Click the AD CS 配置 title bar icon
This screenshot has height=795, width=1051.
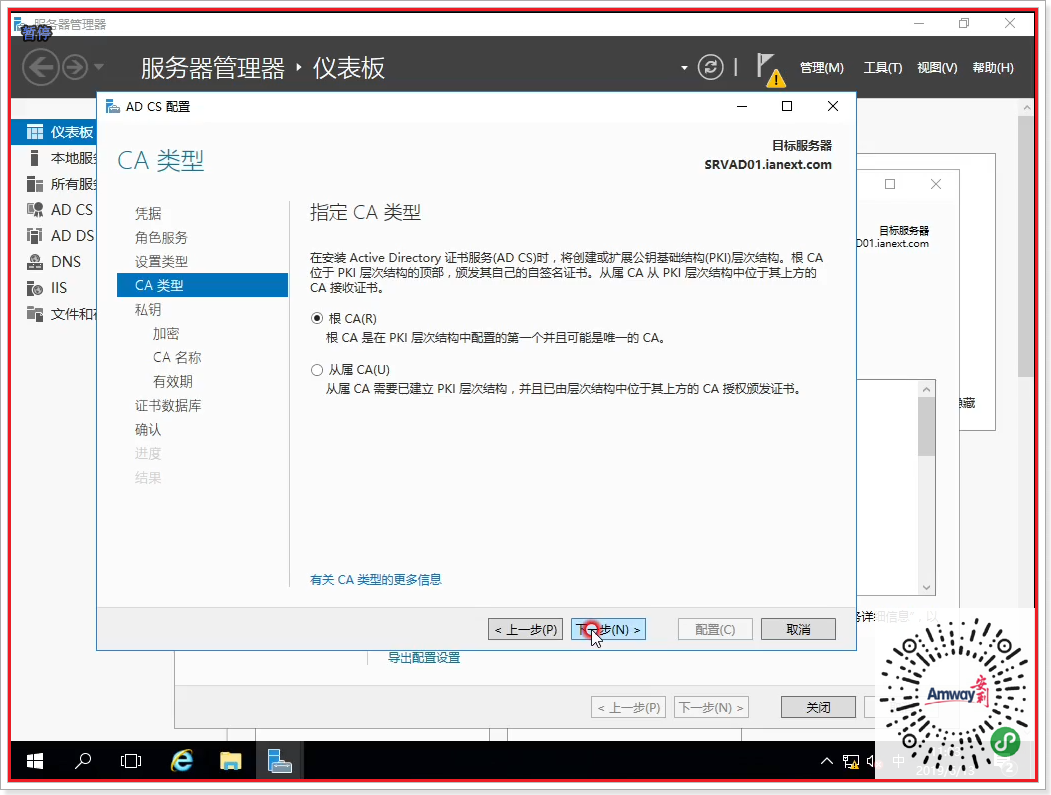pos(113,107)
